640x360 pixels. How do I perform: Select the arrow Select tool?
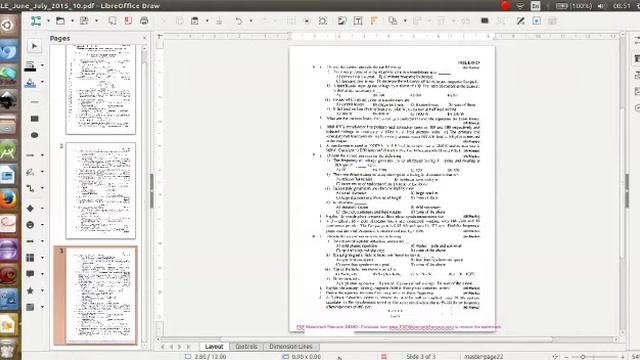coord(34,46)
